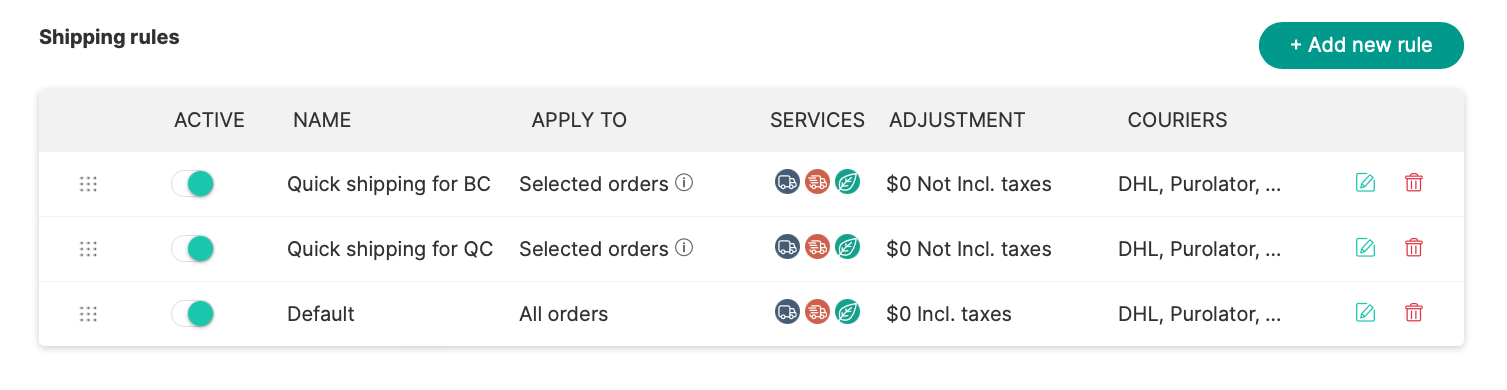The height and width of the screenshot is (390, 1507).
Task: Click info icon beside QC Selected orders
Action: pos(684,248)
